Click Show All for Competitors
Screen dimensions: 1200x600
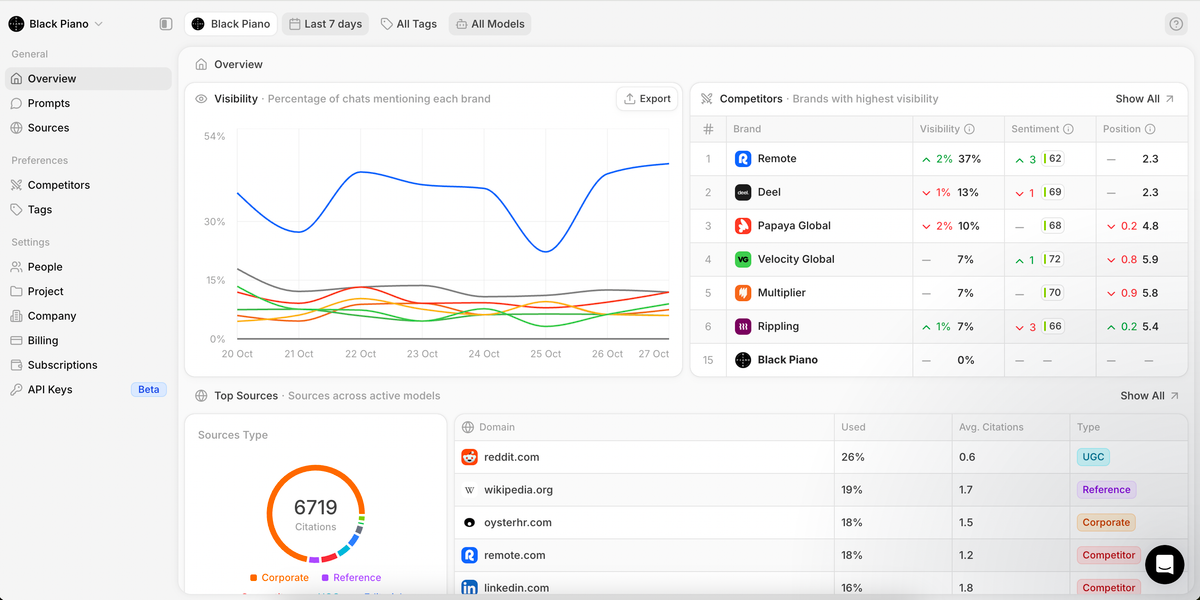tap(1145, 99)
